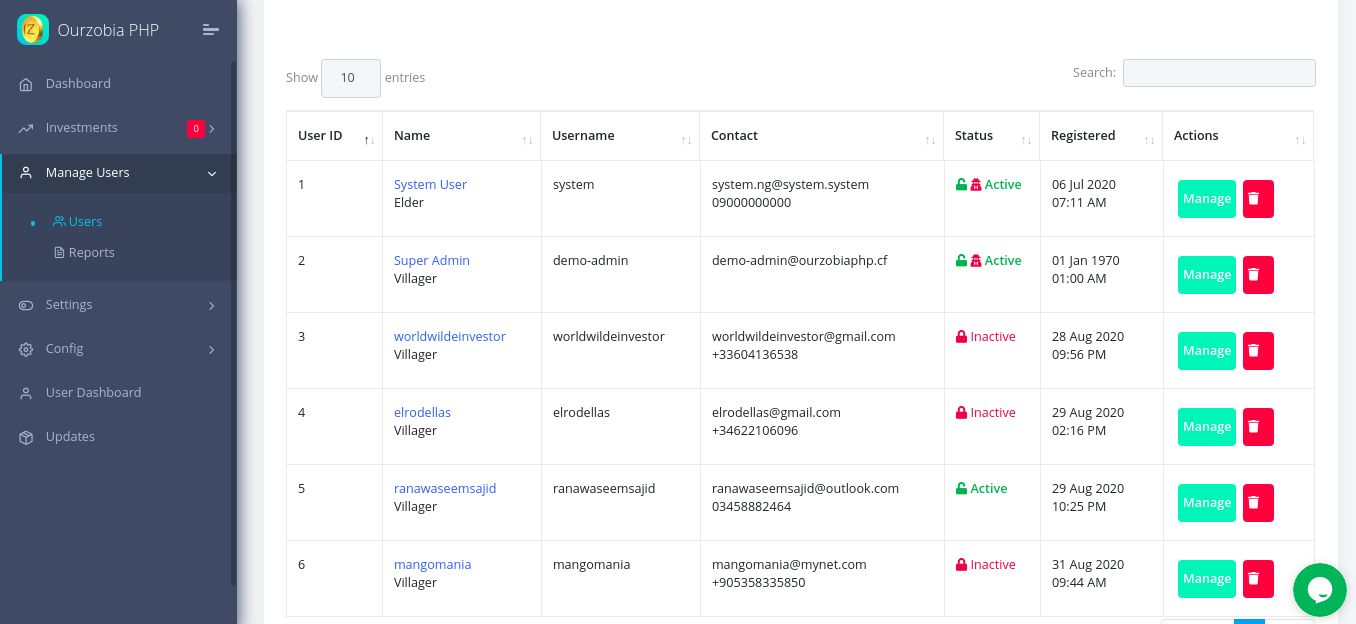Click the Updates box icon in sidebar

click(26, 437)
